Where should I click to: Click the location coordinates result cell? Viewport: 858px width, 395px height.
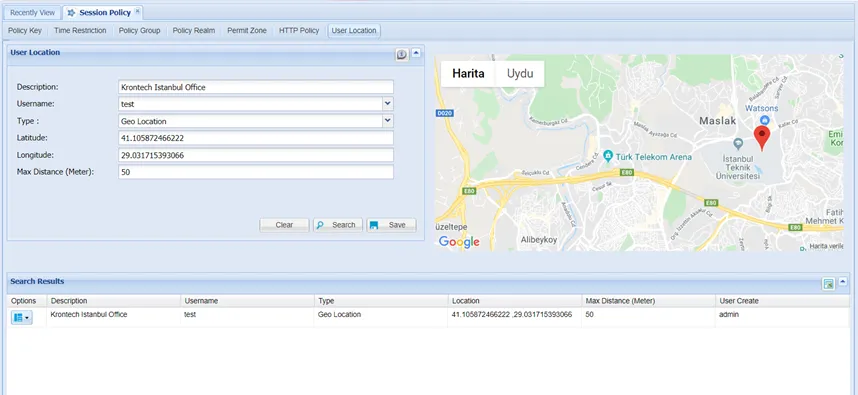pos(515,317)
